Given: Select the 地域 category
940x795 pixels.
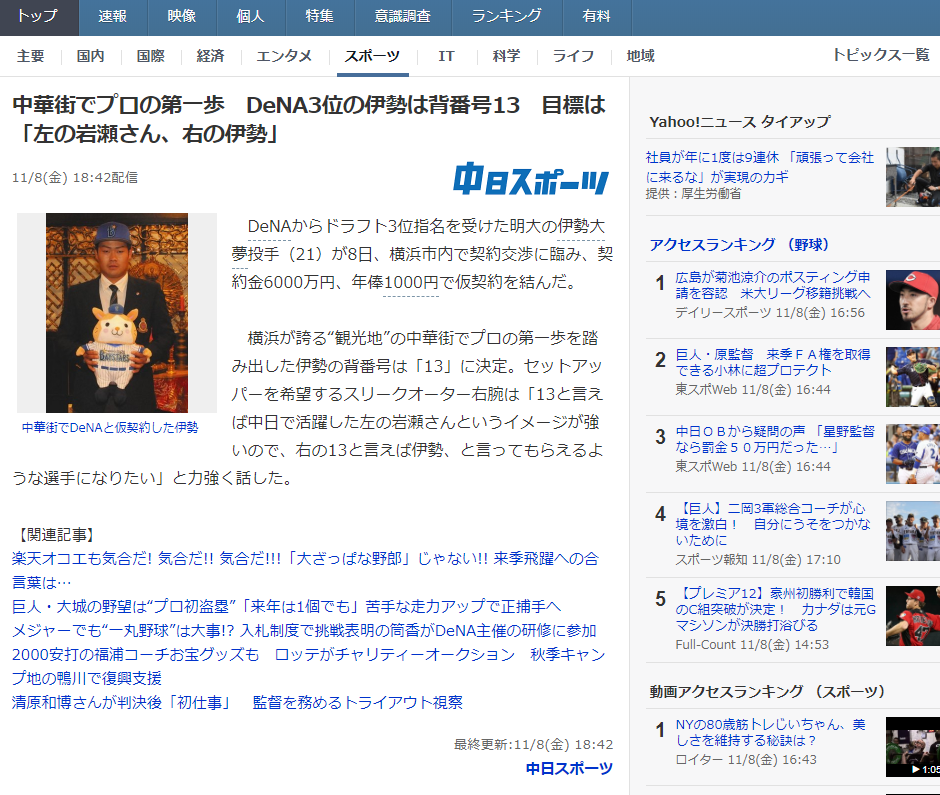Looking at the screenshot, I should pyautogui.click(x=640, y=56).
